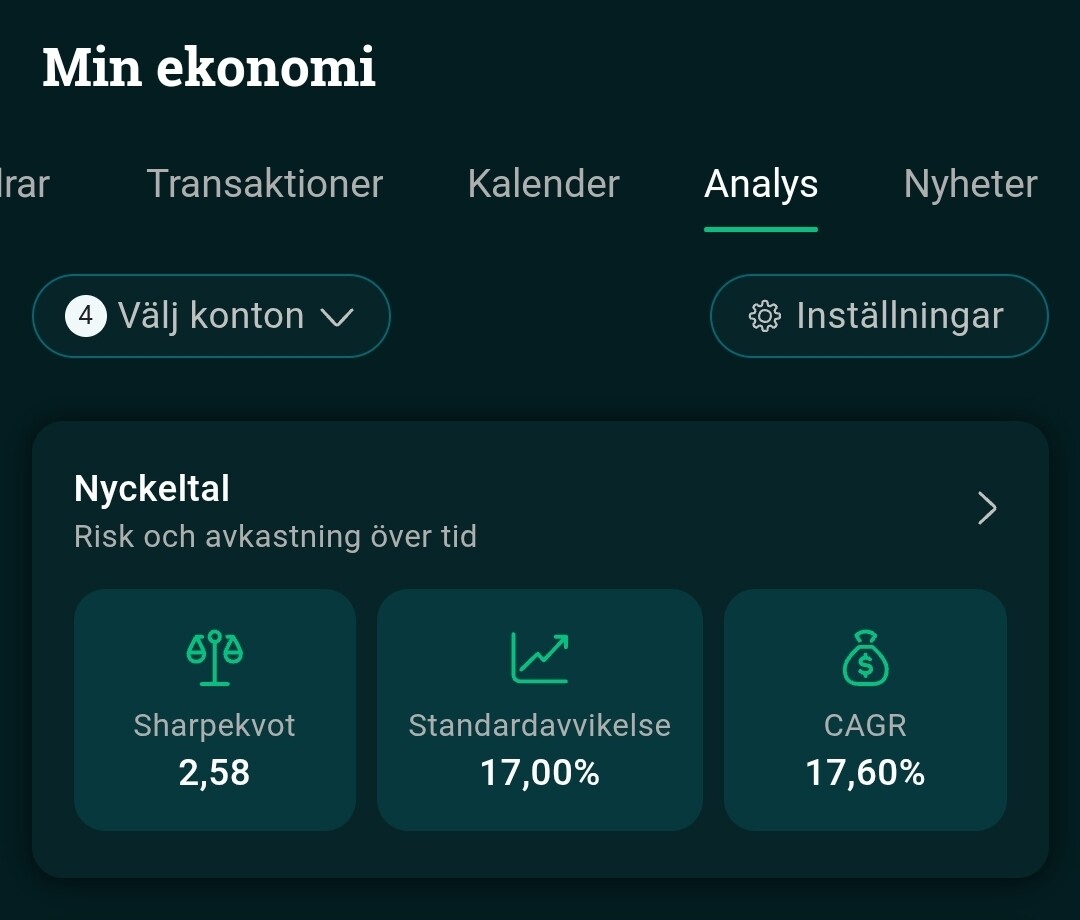Select the active Analys tab
The height and width of the screenshot is (920, 1080).
tap(761, 184)
